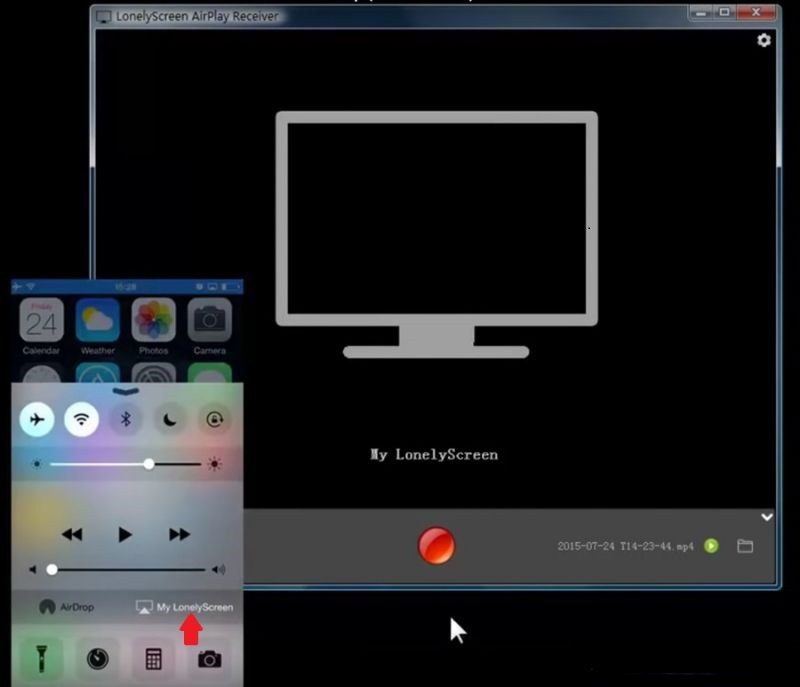Start recording with the red record button
800x687 pixels.
point(436,545)
